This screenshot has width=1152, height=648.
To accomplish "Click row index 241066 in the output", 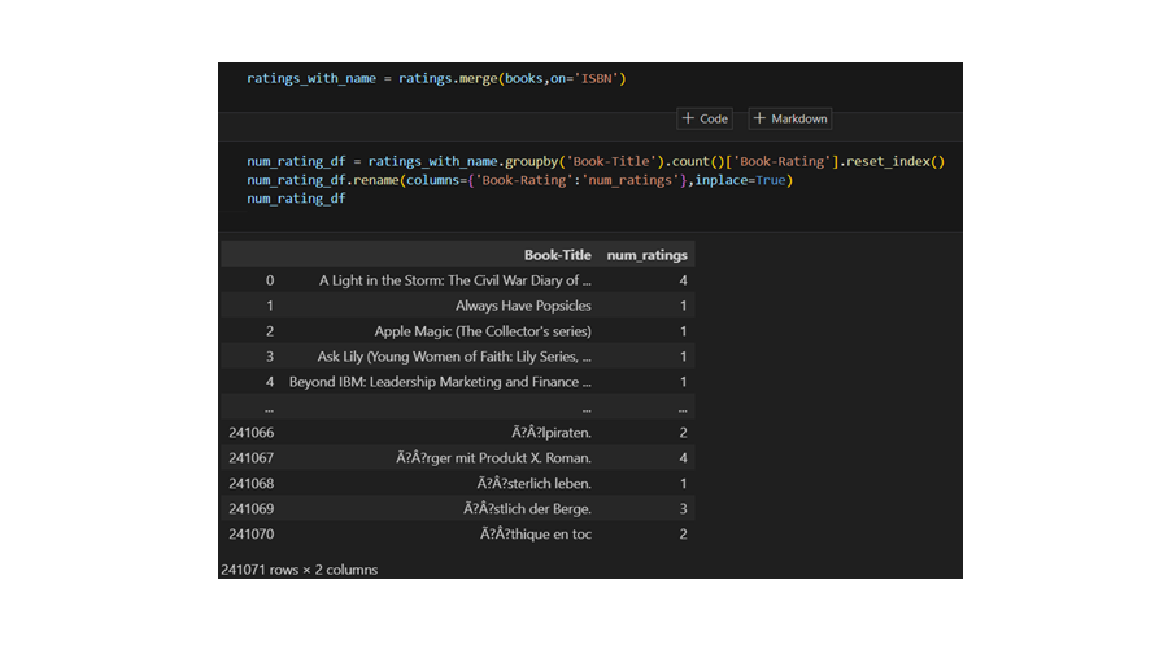I will click(251, 433).
